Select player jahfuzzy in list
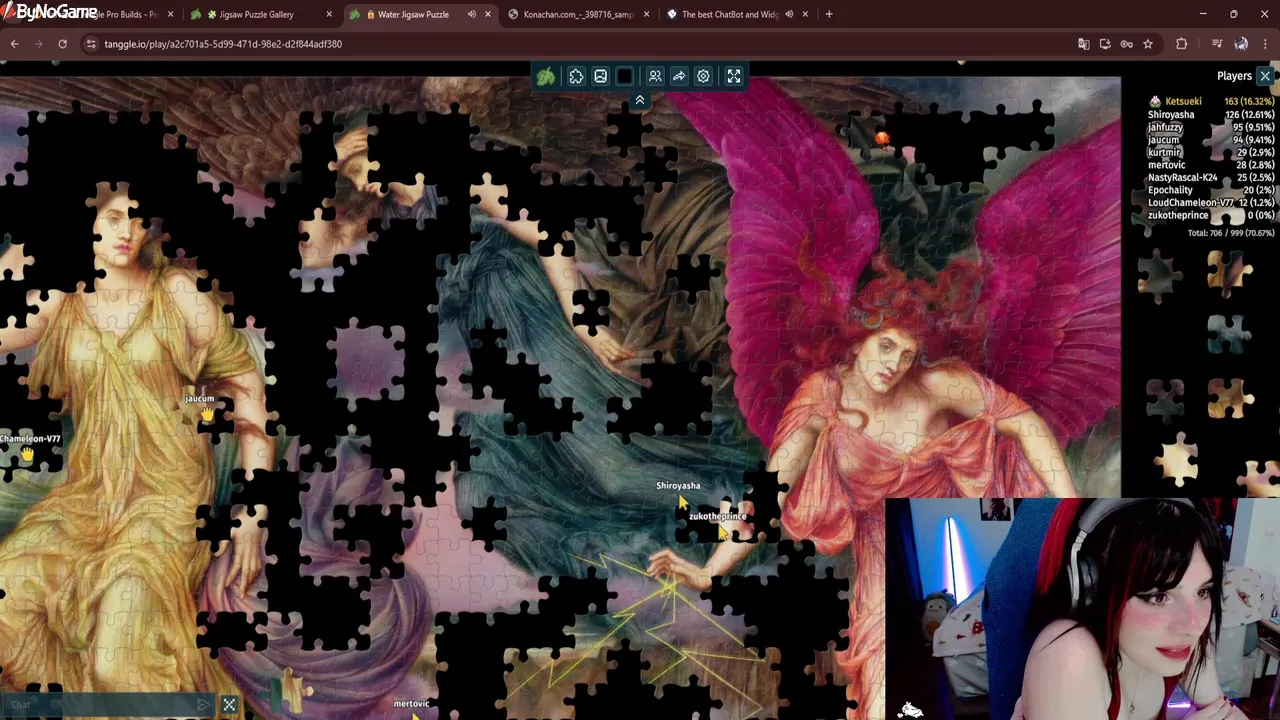Image resolution: width=1280 pixels, height=720 pixels. pyautogui.click(x=1165, y=127)
